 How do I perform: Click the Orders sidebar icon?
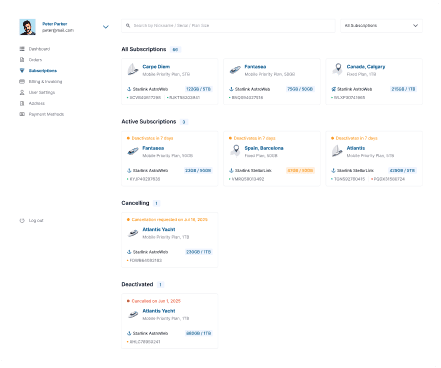pyautogui.click(x=22, y=60)
